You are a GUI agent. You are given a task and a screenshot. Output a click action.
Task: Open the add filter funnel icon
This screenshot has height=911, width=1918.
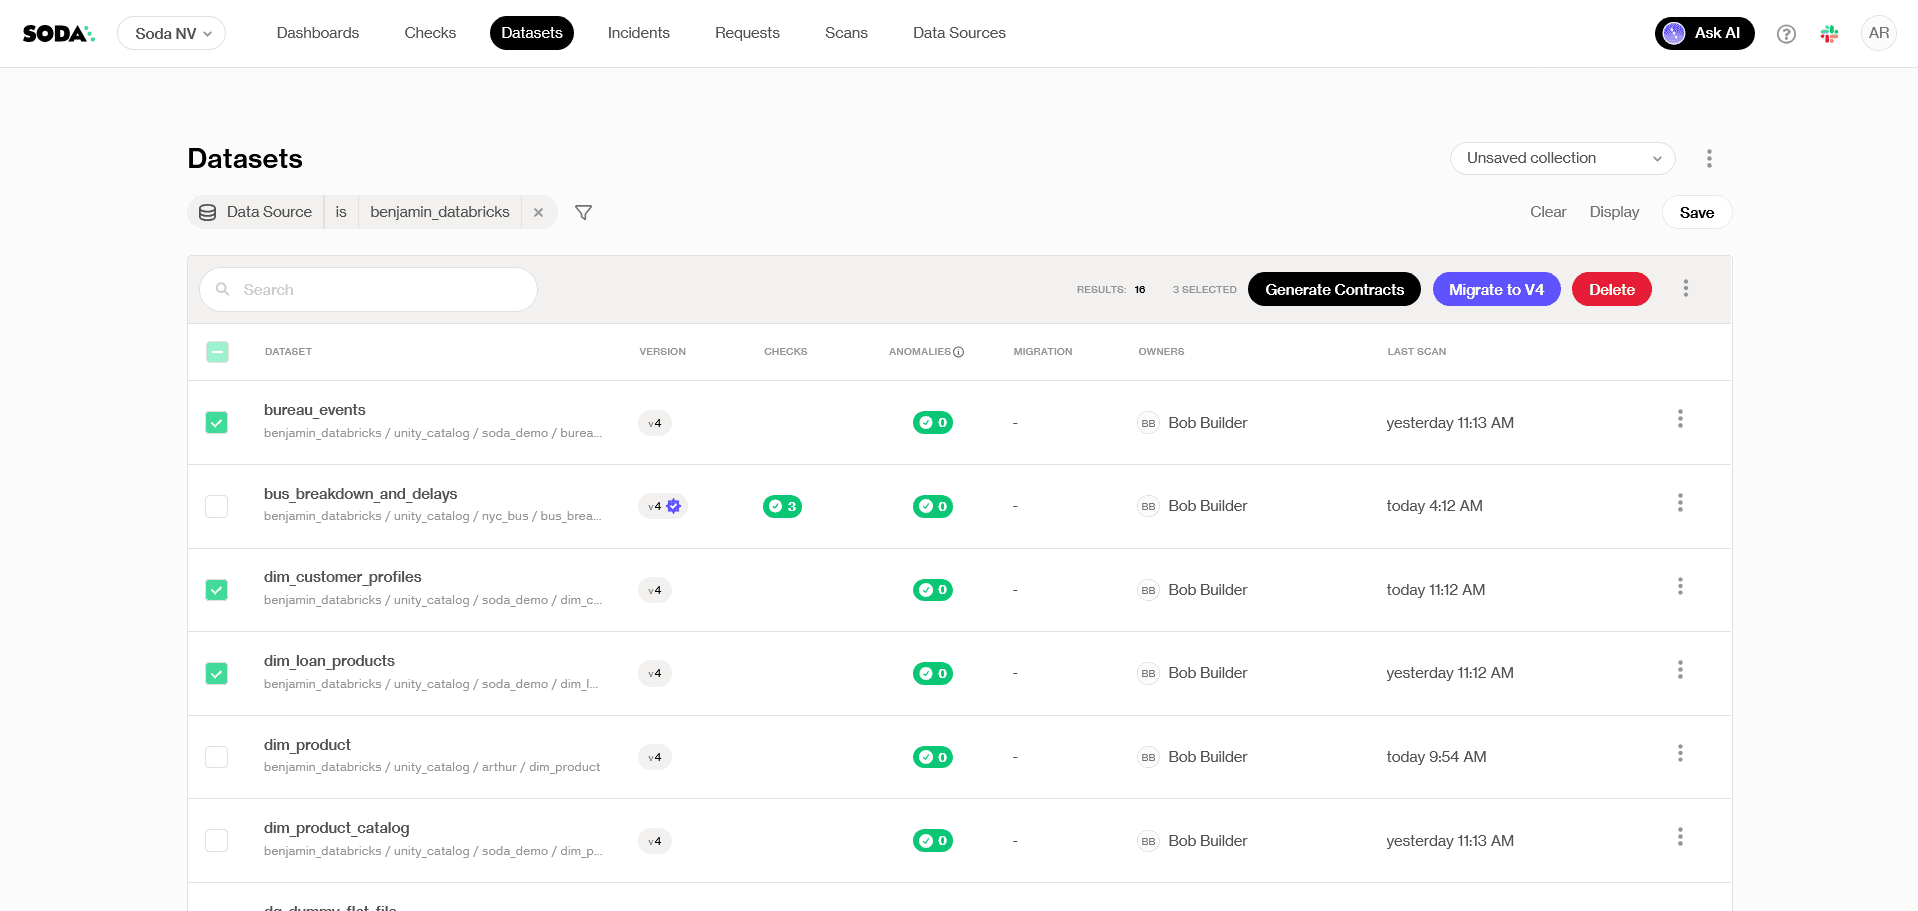click(x=584, y=212)
